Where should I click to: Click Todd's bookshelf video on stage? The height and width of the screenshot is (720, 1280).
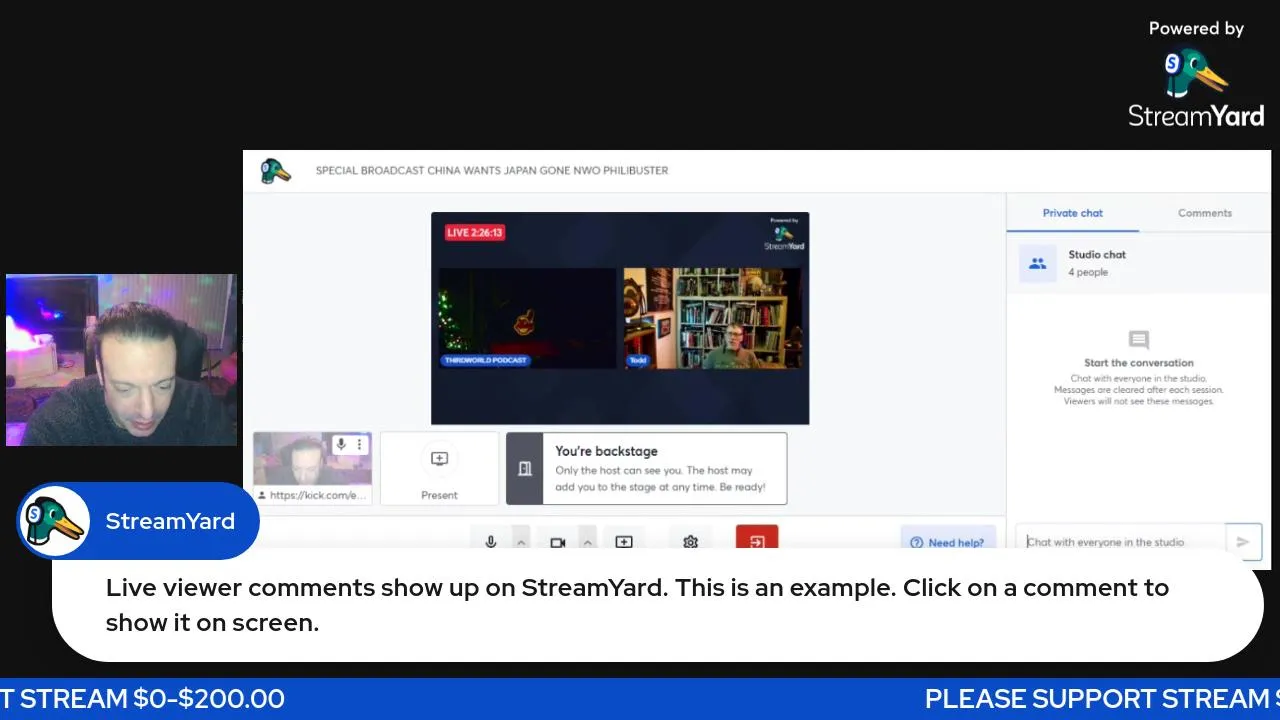712,318
